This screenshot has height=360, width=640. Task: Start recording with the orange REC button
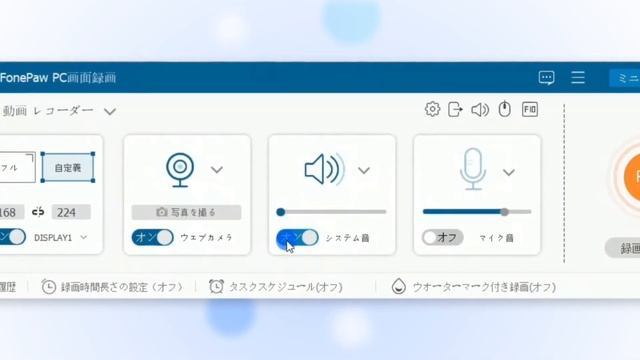[x=631, y=177]
